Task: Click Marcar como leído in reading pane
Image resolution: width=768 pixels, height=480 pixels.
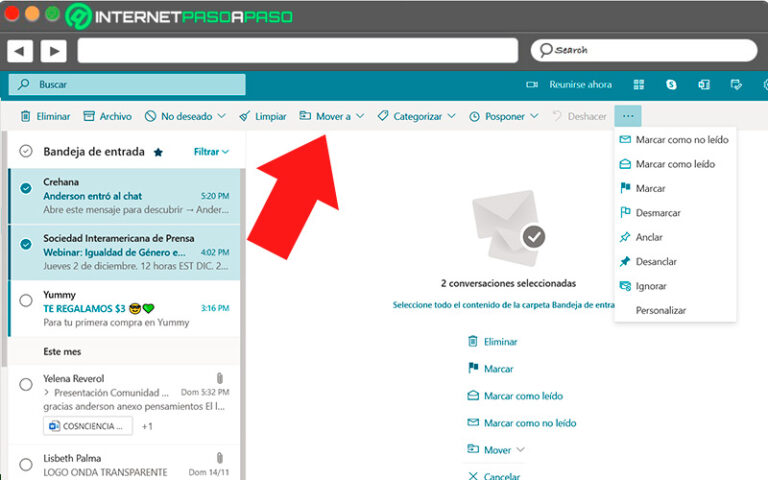Action: tap(523, 396)
